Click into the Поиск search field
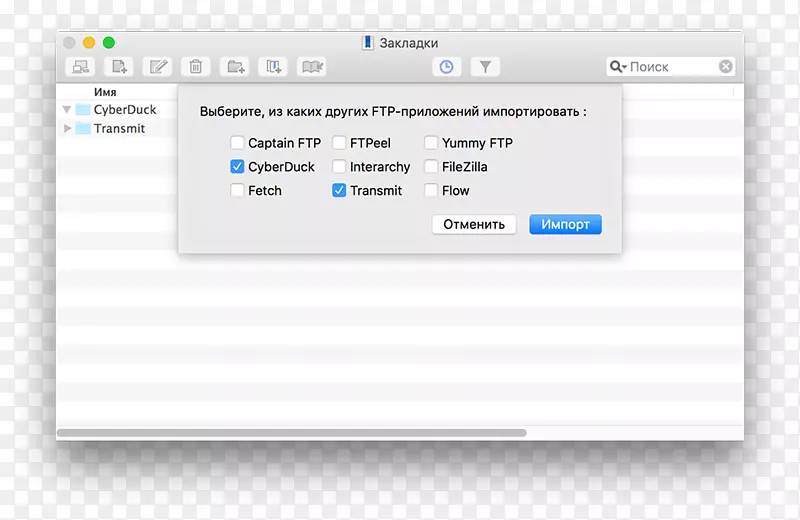This screenshot has height=520, width=800. click(670, 66)
